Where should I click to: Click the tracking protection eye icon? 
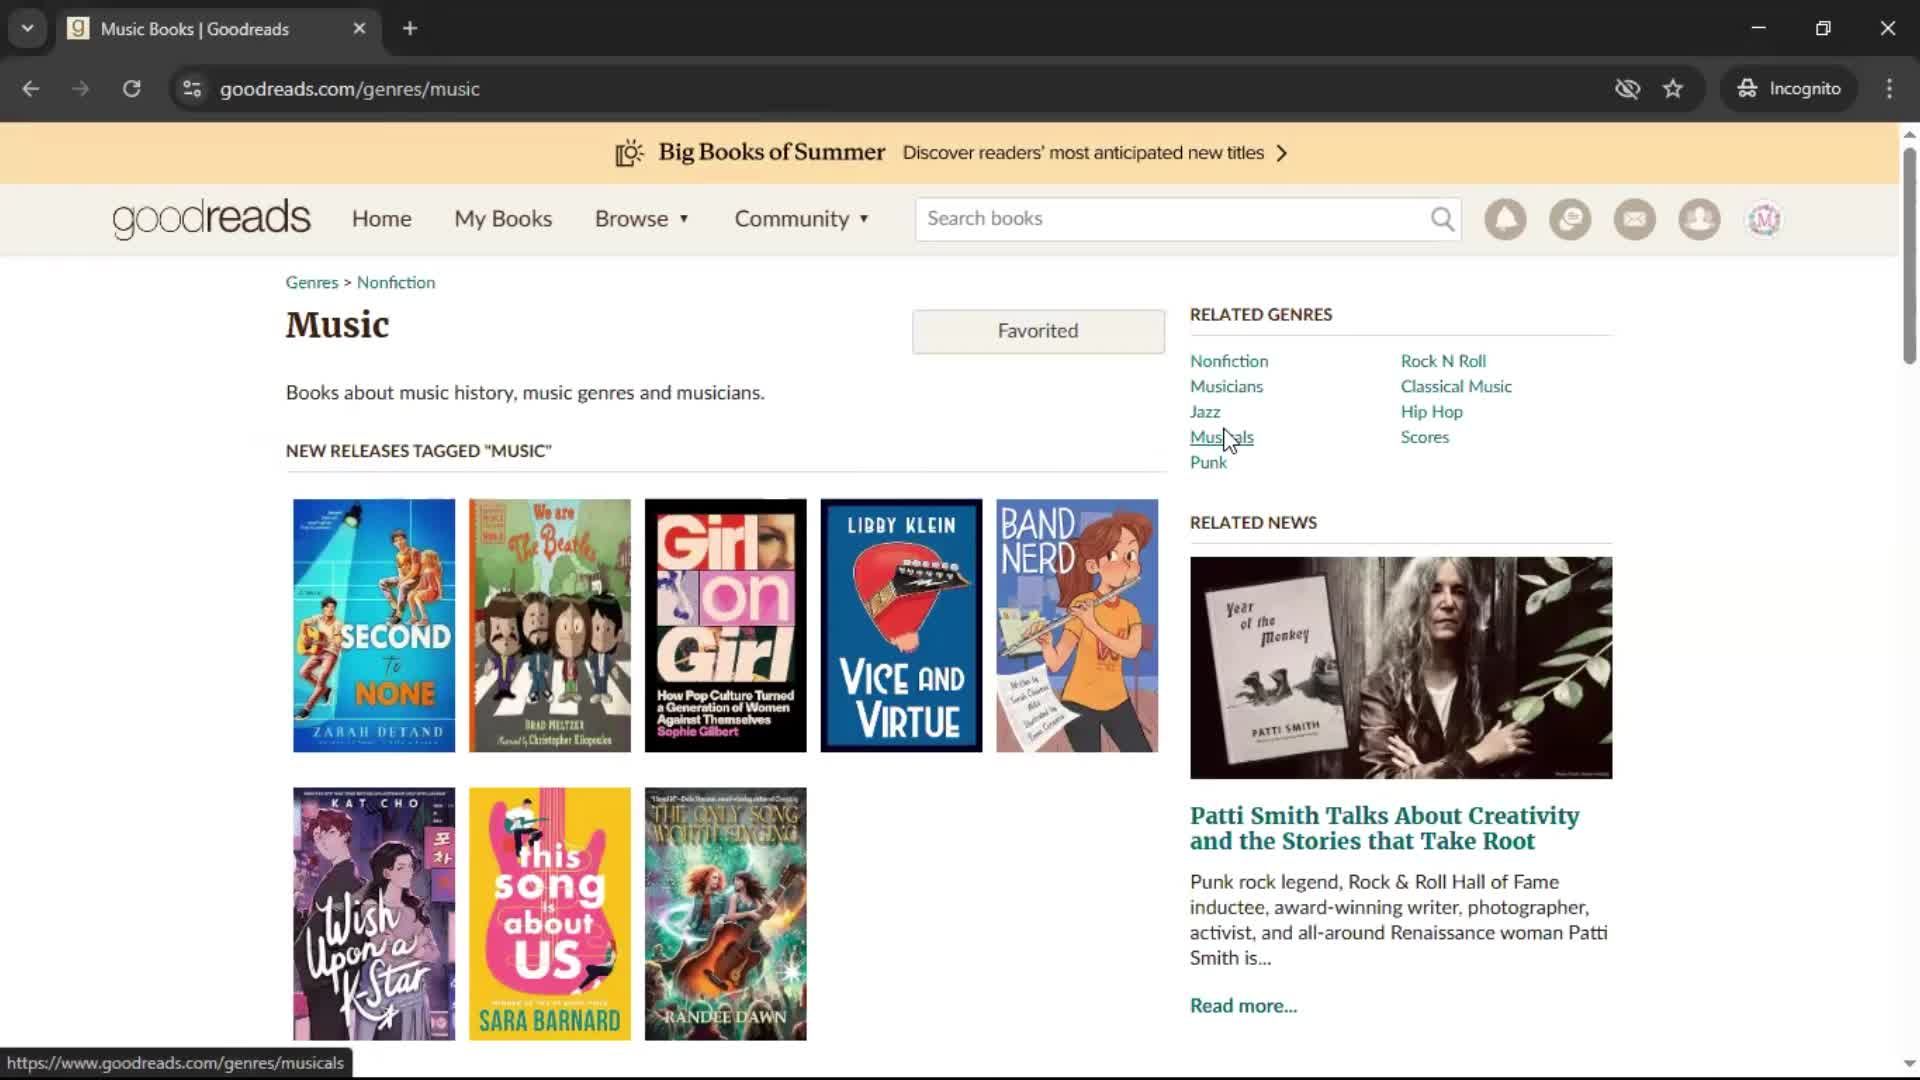1627,89
